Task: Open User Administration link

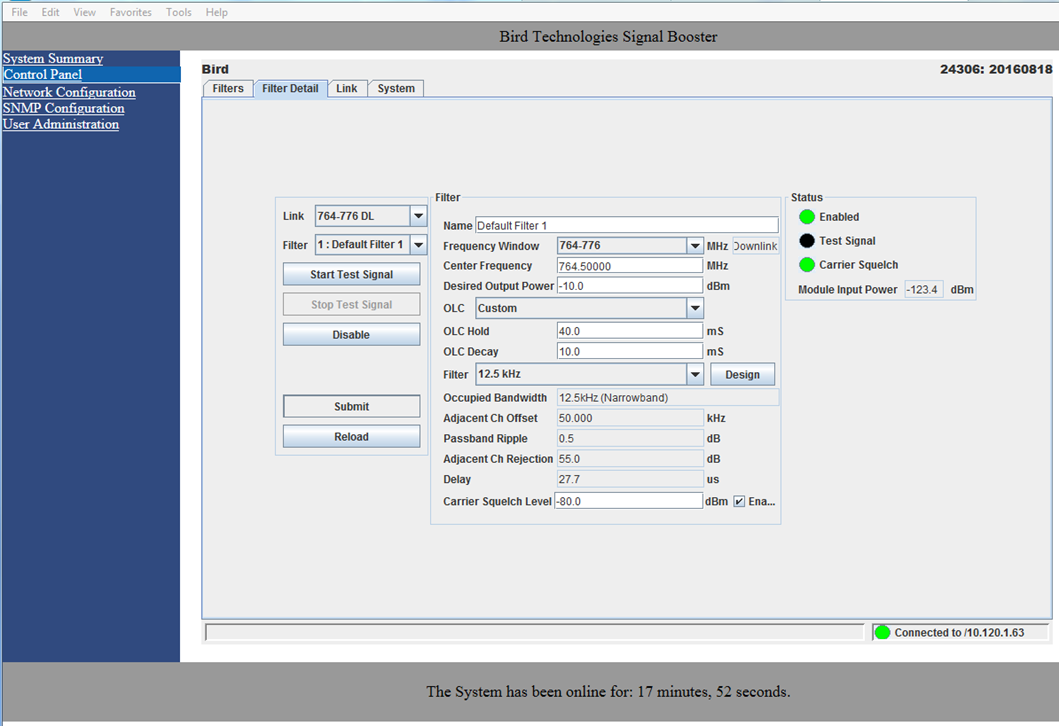Action: pos(61,124)
